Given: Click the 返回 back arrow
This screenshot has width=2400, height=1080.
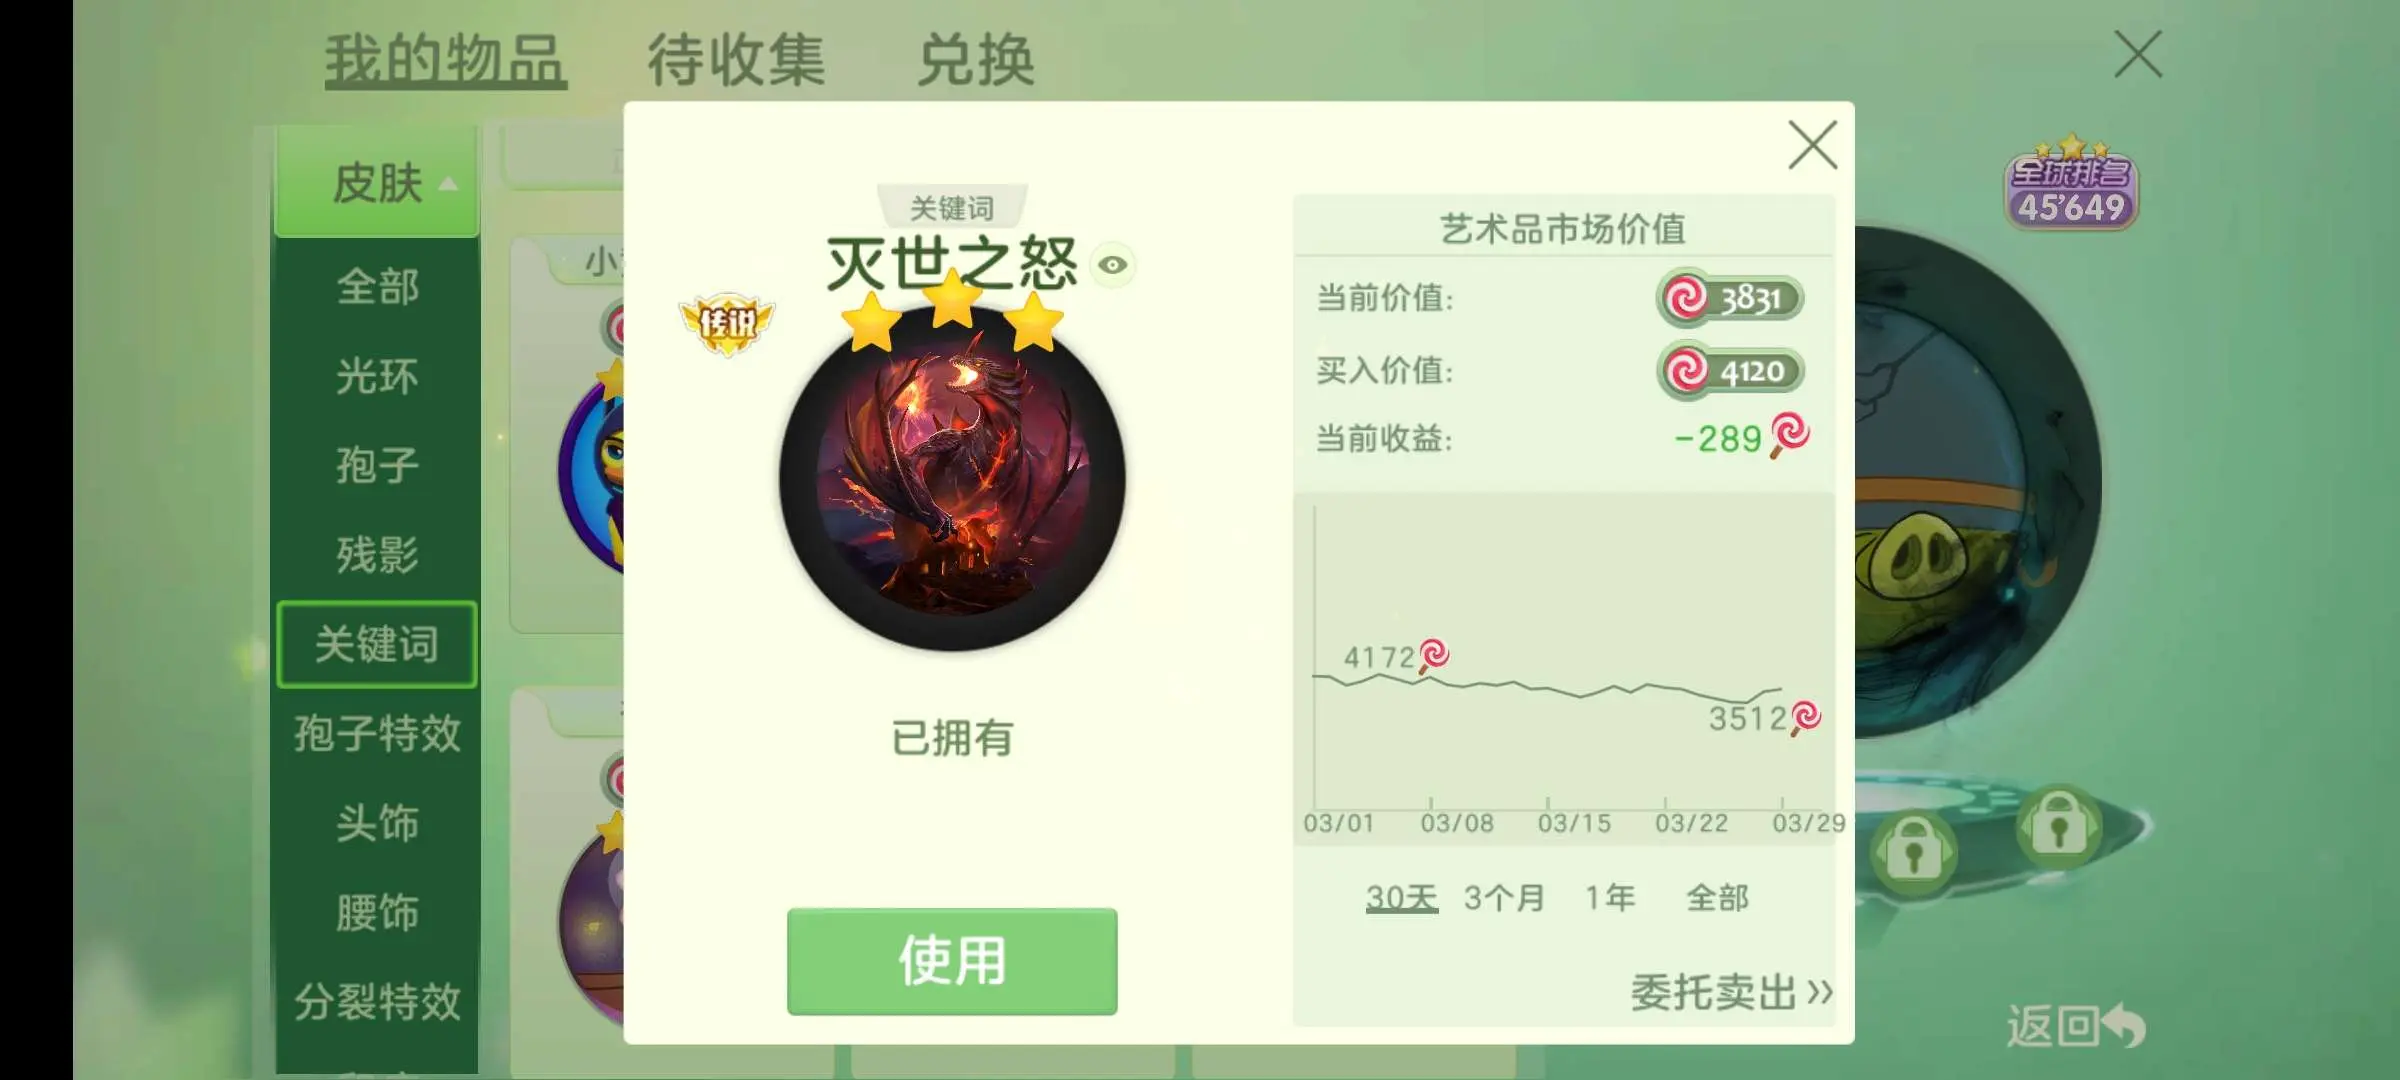Looking at the screenshot, I should [2076, 1026].
